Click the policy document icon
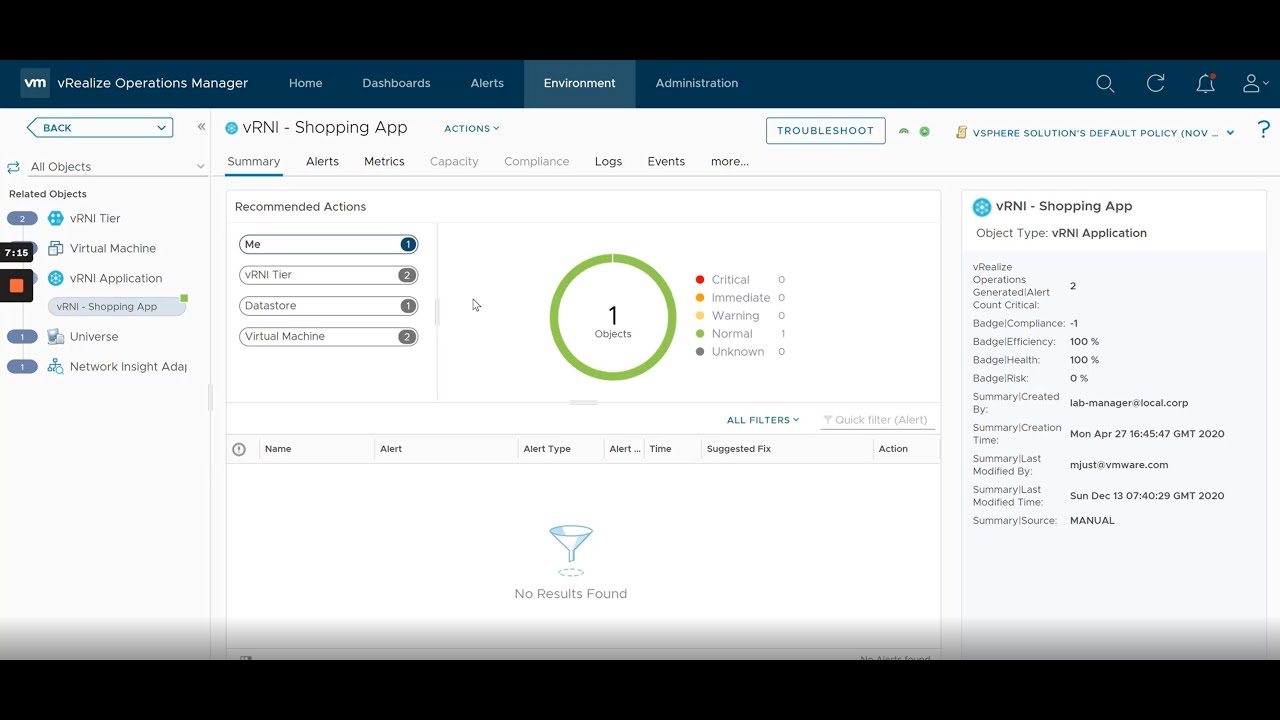The width and height of the screenshot is (1280, 720). [x=961, y=132]
